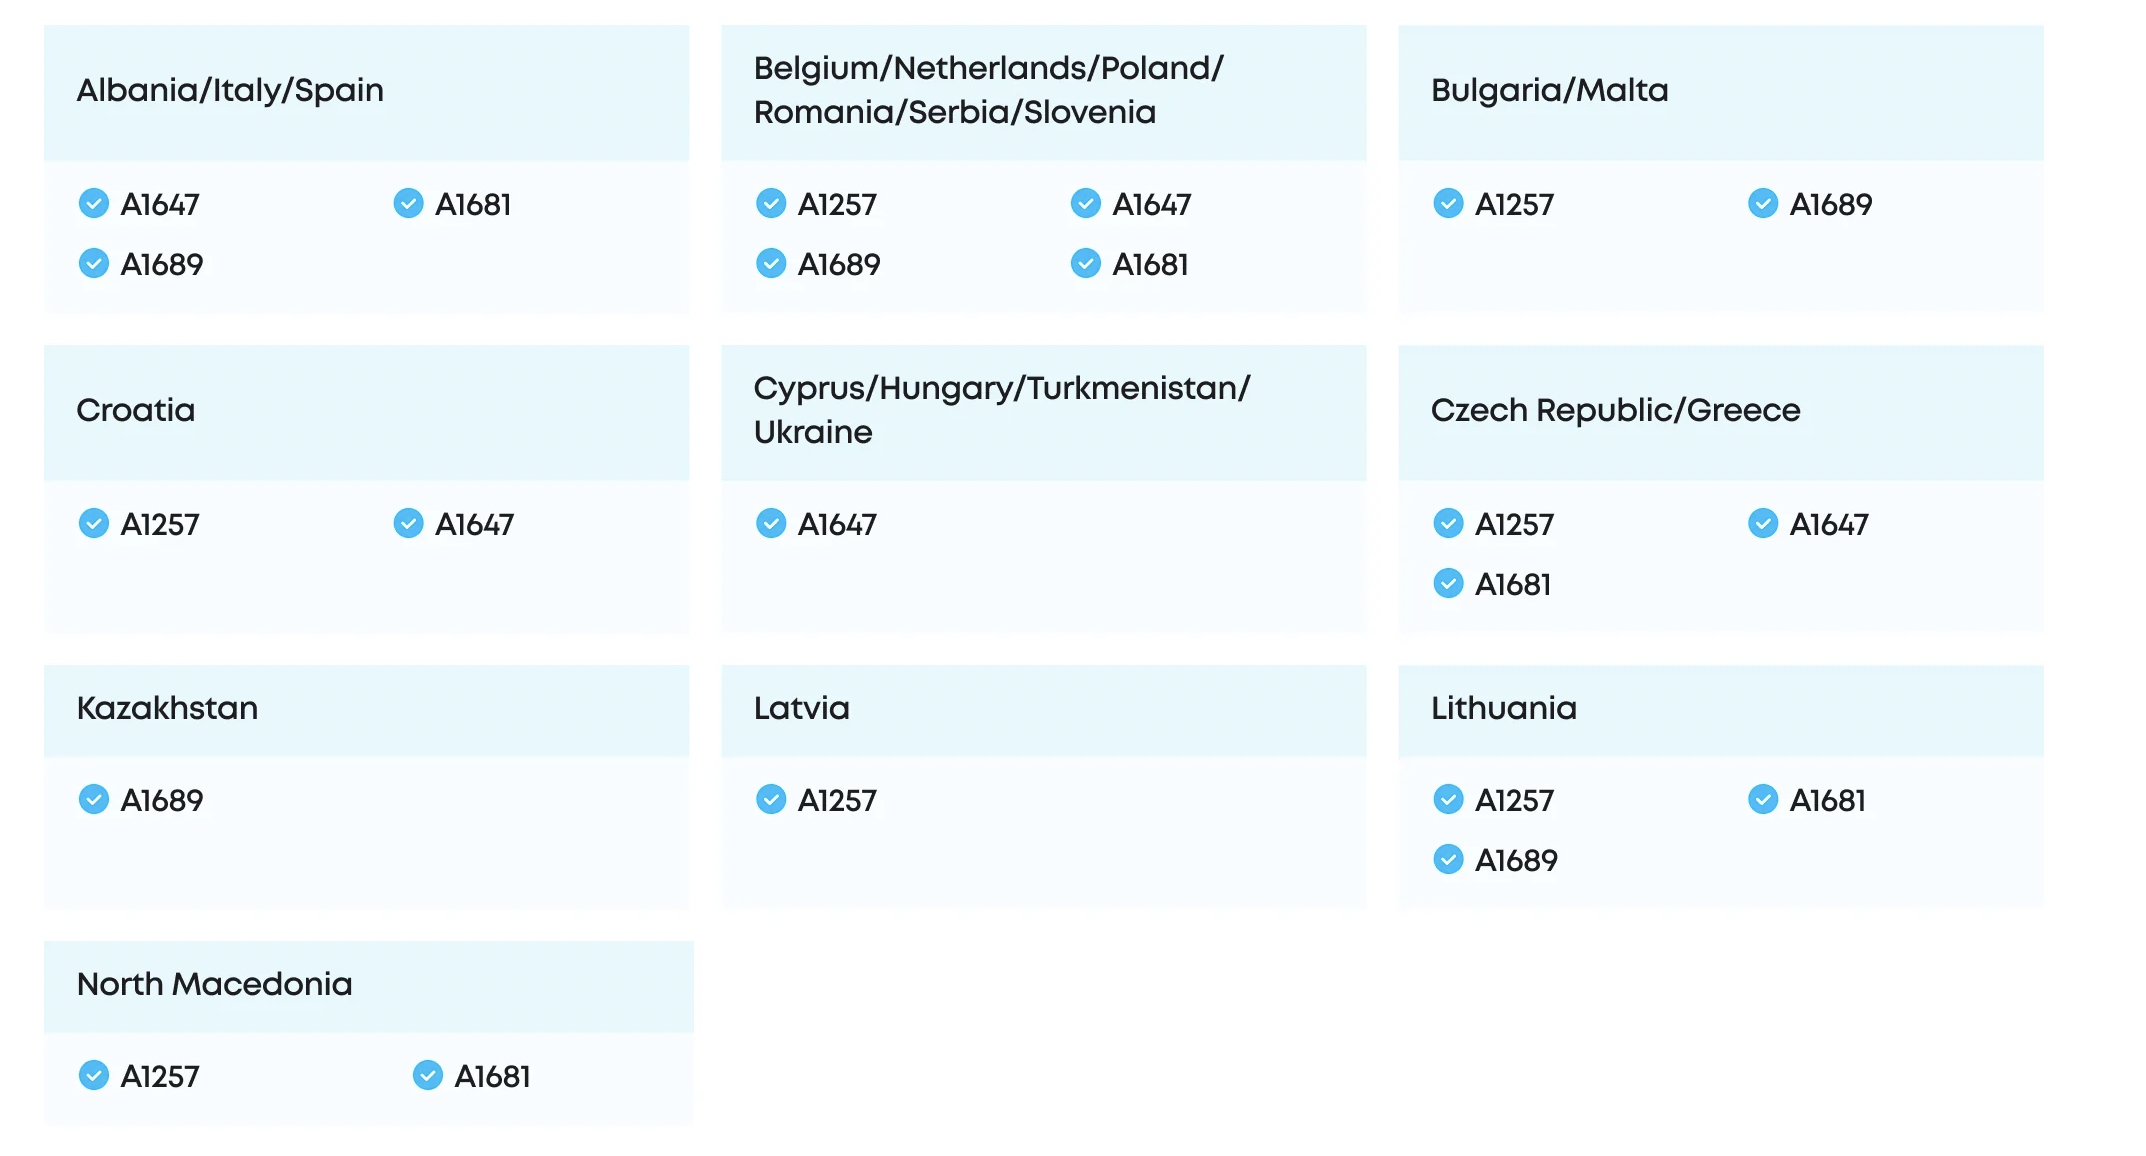The width and height of the screenshot is (2146, 1156).
Task: Click model A1689 in the Belgium/Netherlands group
Action: (838, 264)
